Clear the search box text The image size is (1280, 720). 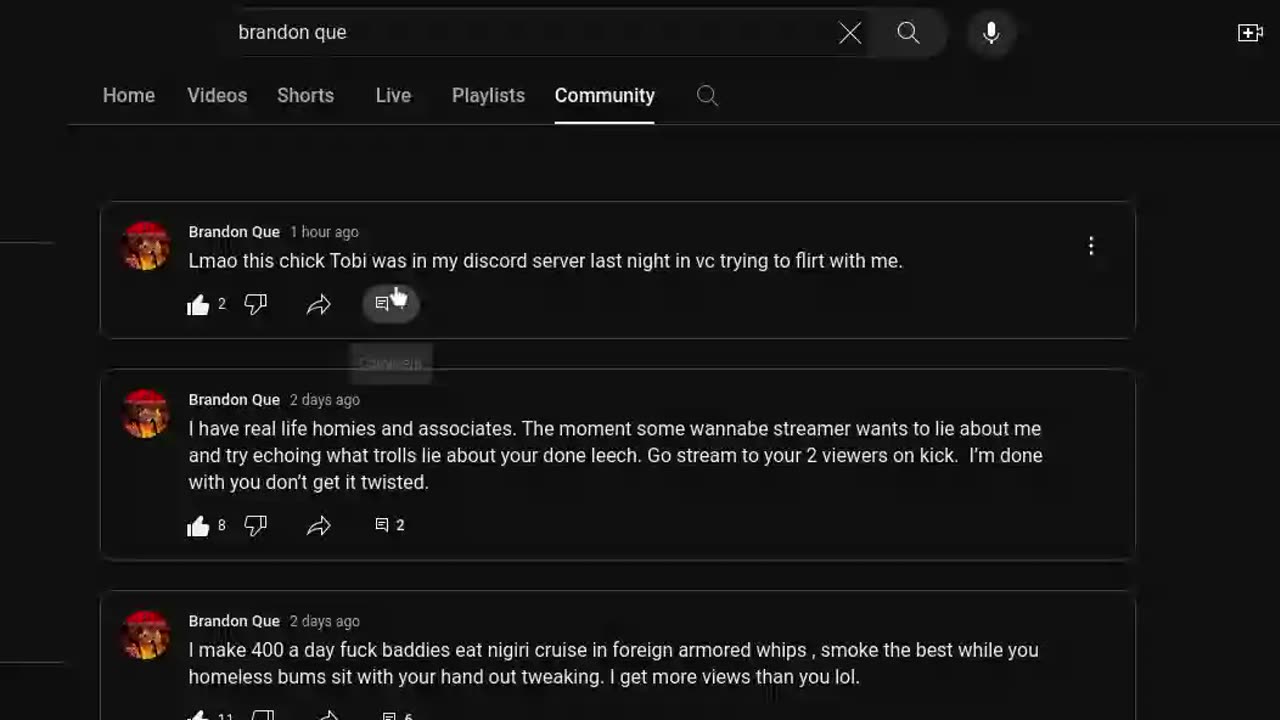click(850, 33)
